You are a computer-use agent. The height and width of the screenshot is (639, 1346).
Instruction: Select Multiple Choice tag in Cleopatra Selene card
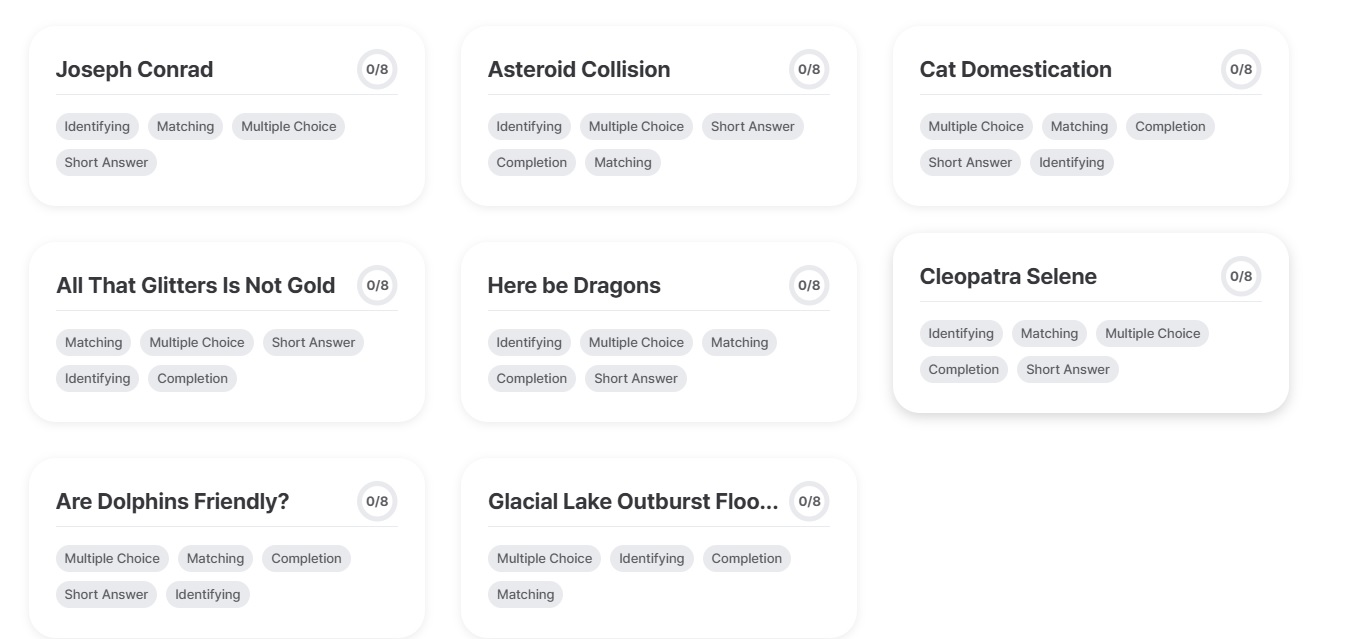1152,333
